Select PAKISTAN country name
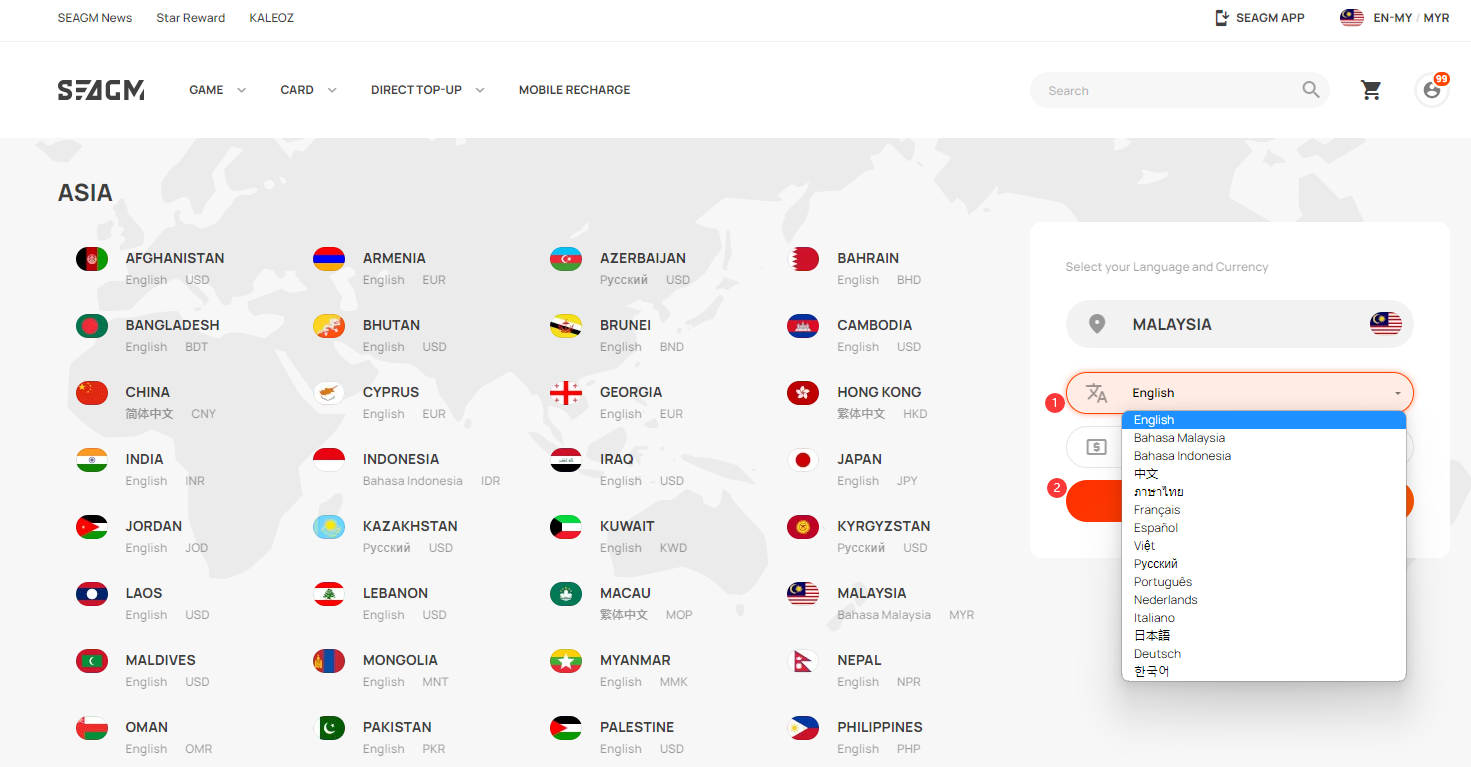The width and height of the screenshot is (1471, 767). pyautogui.click(x=397, y=727)
